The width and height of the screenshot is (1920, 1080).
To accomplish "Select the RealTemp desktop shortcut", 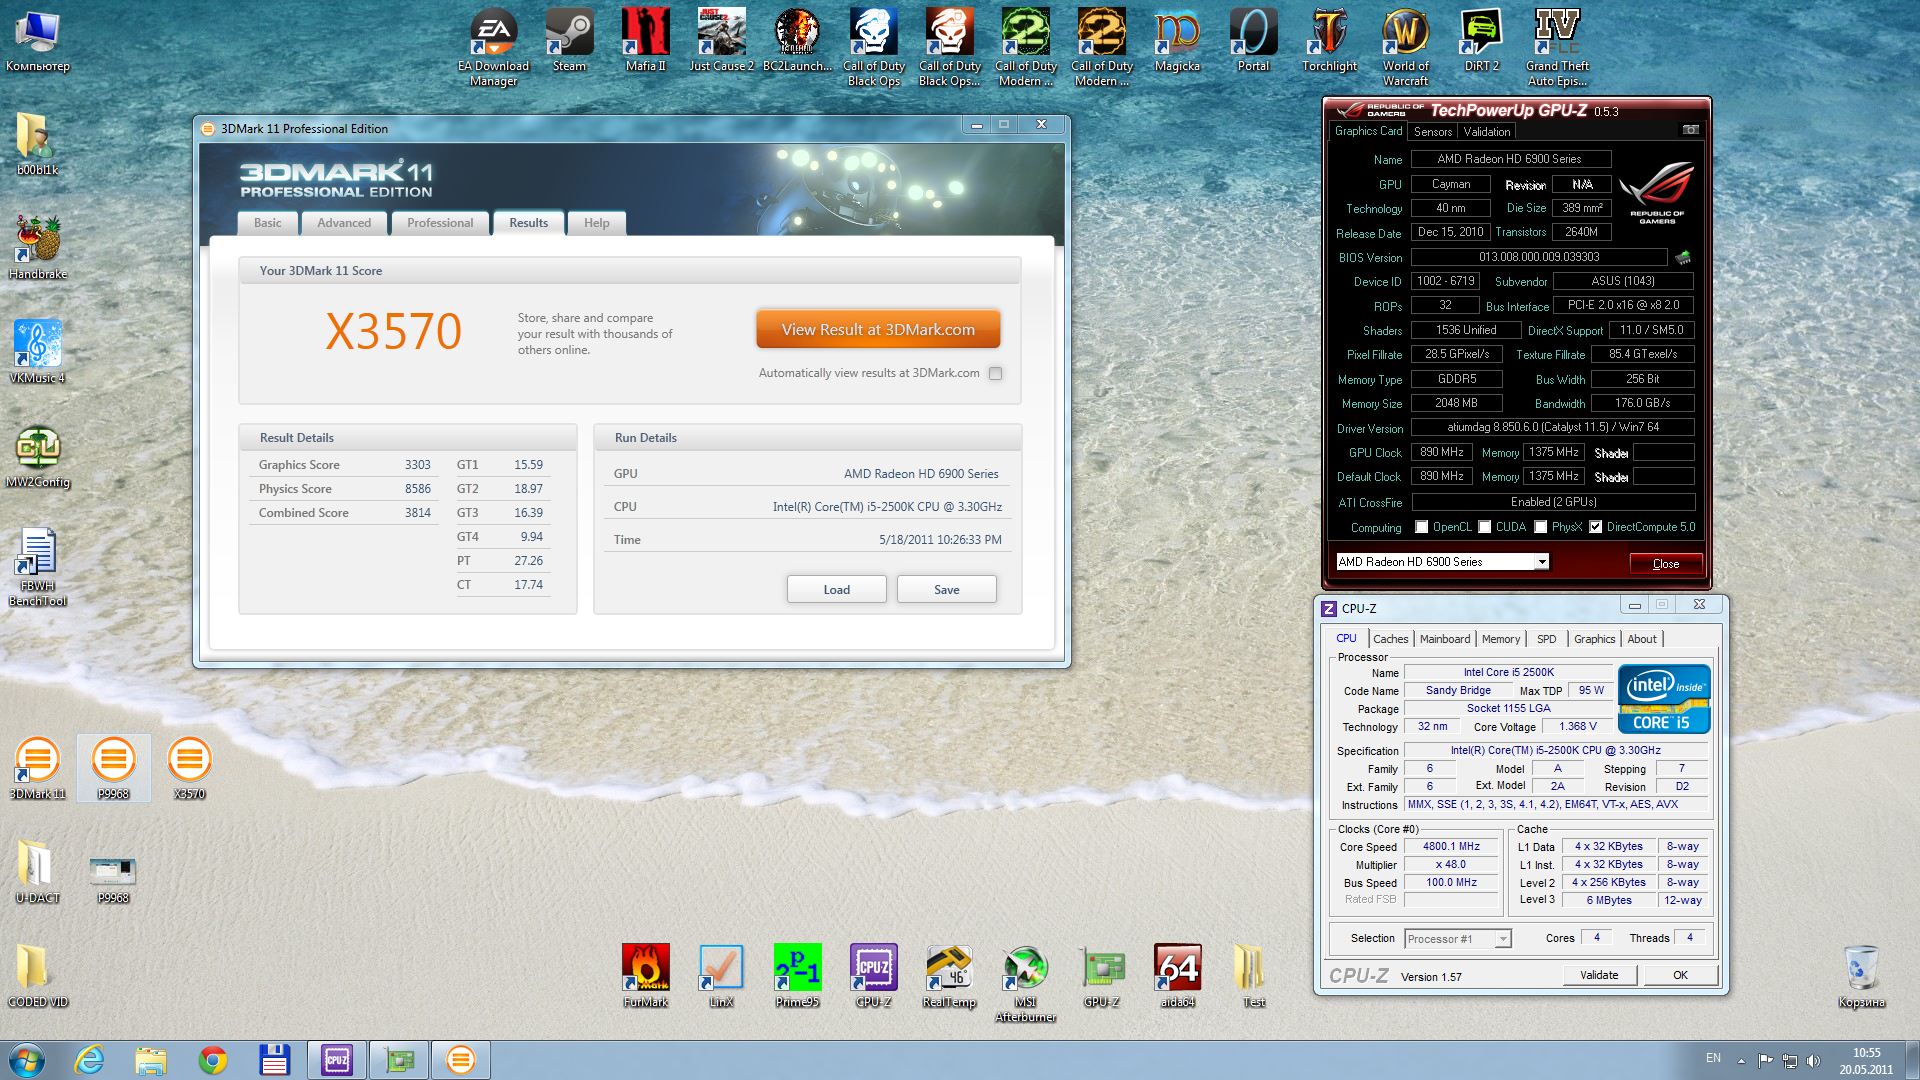I will click(x=949, y=975).
